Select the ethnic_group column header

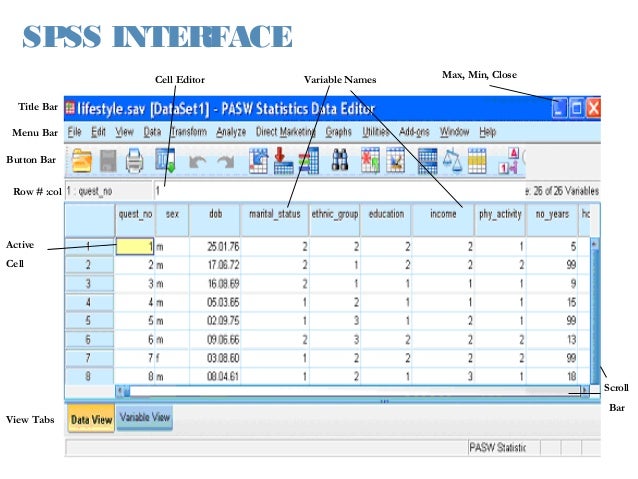coord(334,219)
